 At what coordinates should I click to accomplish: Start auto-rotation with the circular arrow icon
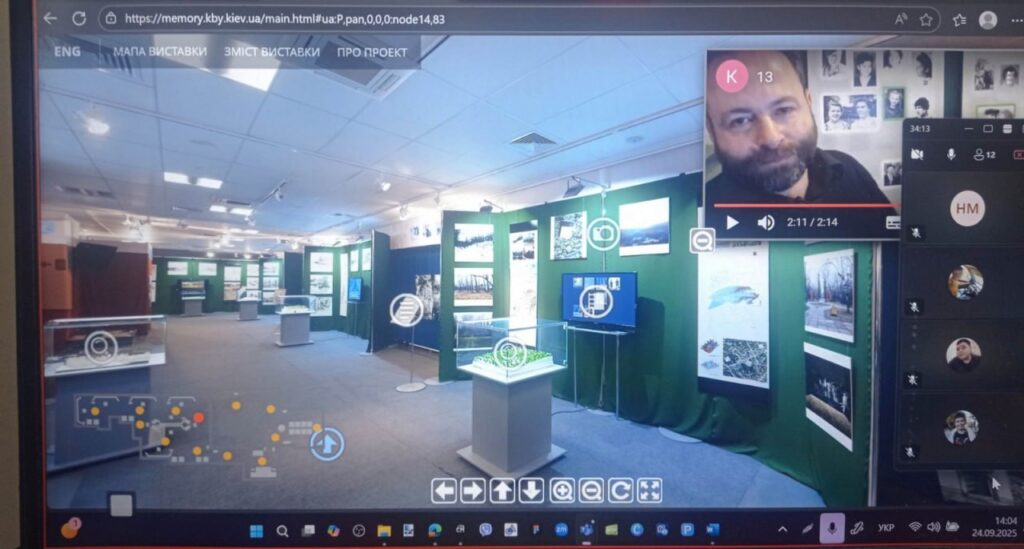click(x=620, y=490)
